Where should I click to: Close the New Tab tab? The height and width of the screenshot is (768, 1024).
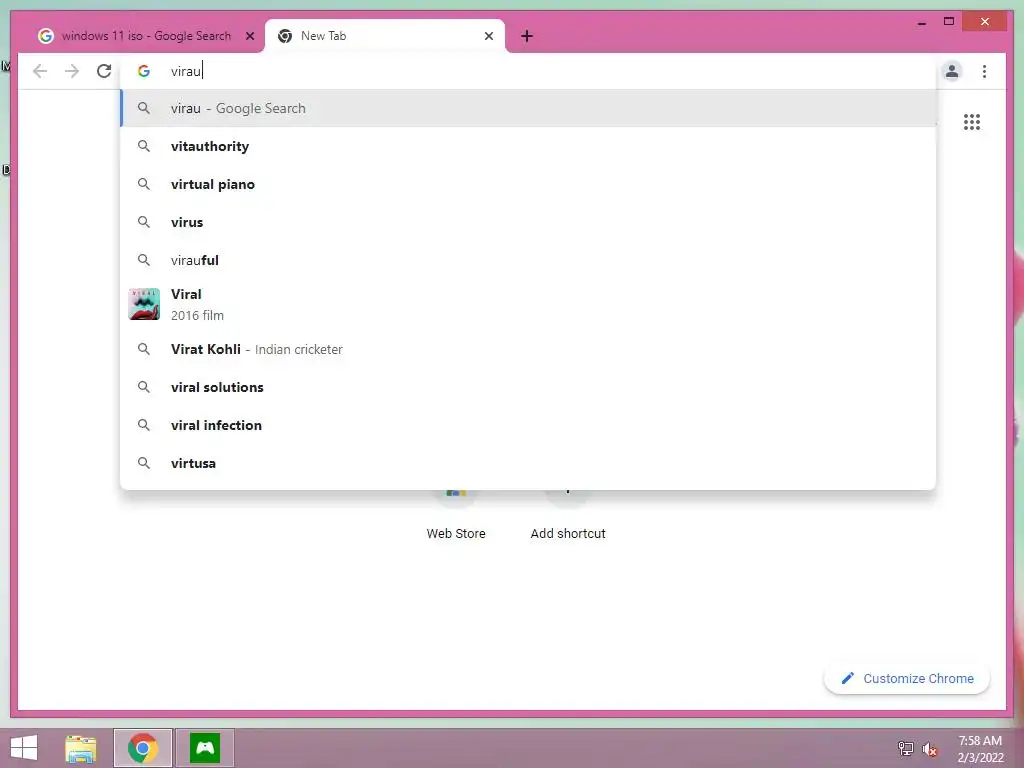pos(488,36)
